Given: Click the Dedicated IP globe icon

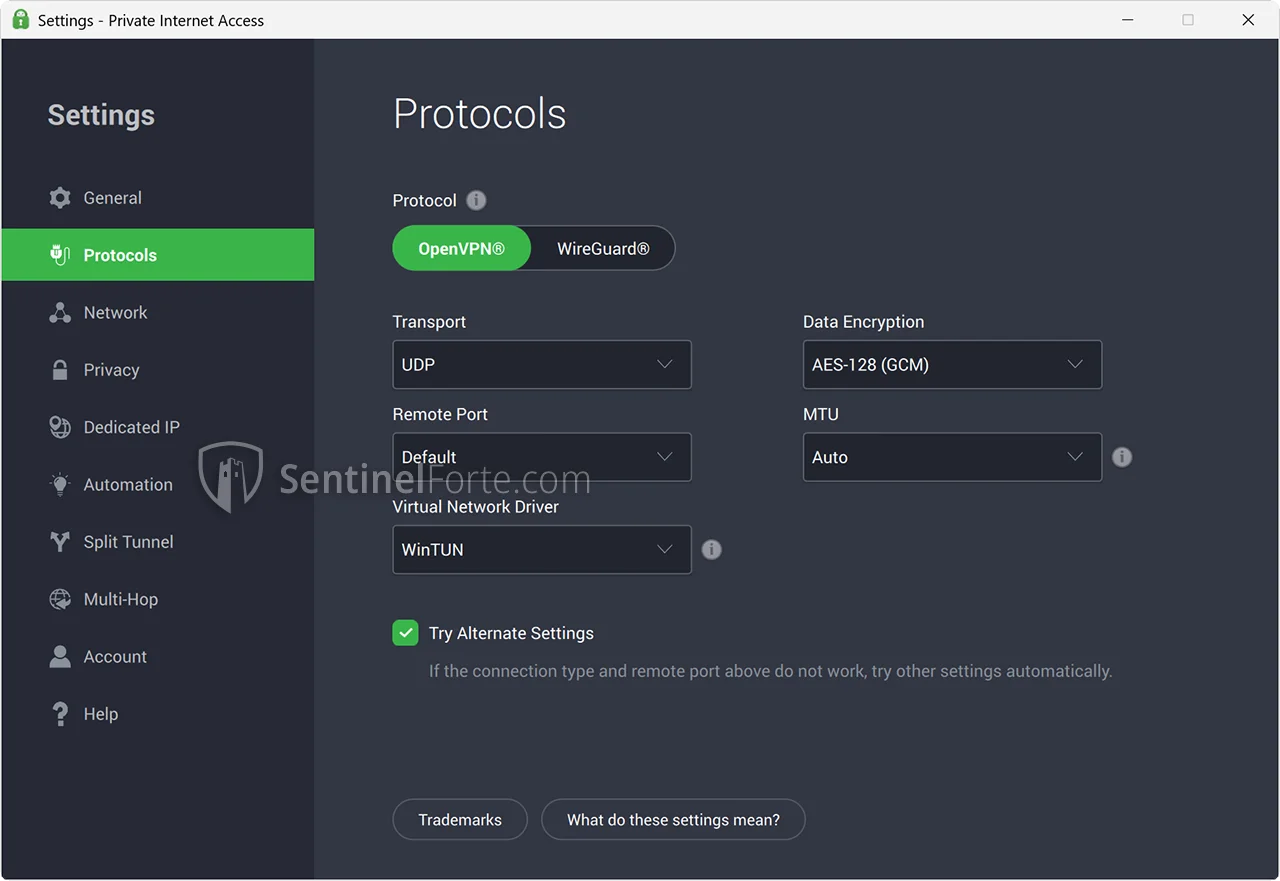Looking at the screenshot, I should [60, 427].
